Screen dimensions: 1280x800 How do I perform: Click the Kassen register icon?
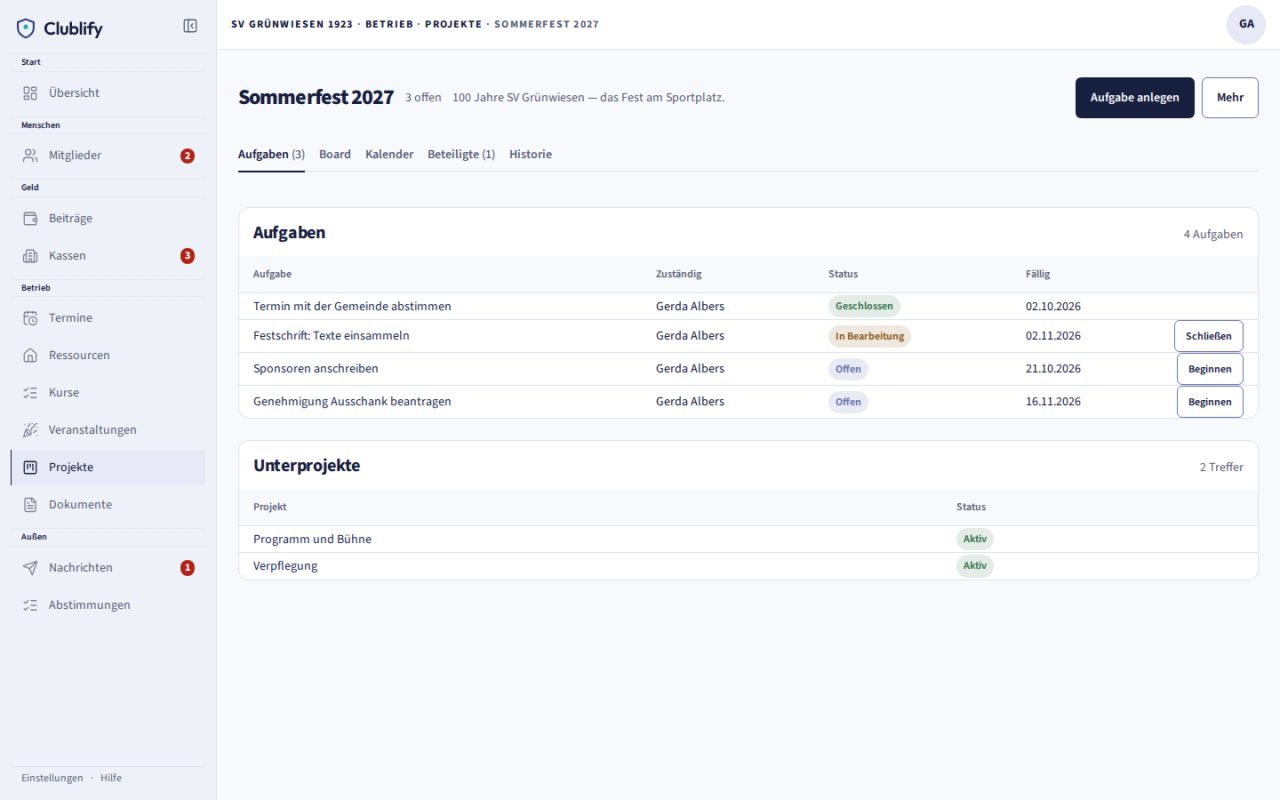click(x=30, y=256)
